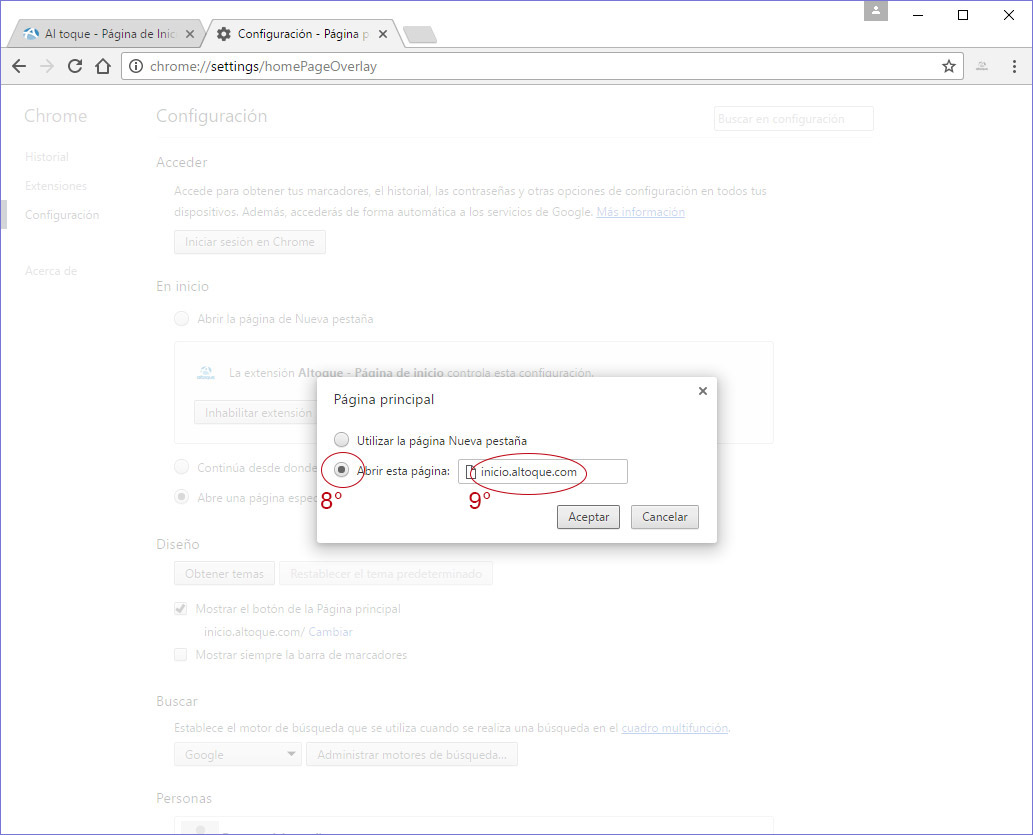Click the Inhabilitar extensión button

coord(256,413)
